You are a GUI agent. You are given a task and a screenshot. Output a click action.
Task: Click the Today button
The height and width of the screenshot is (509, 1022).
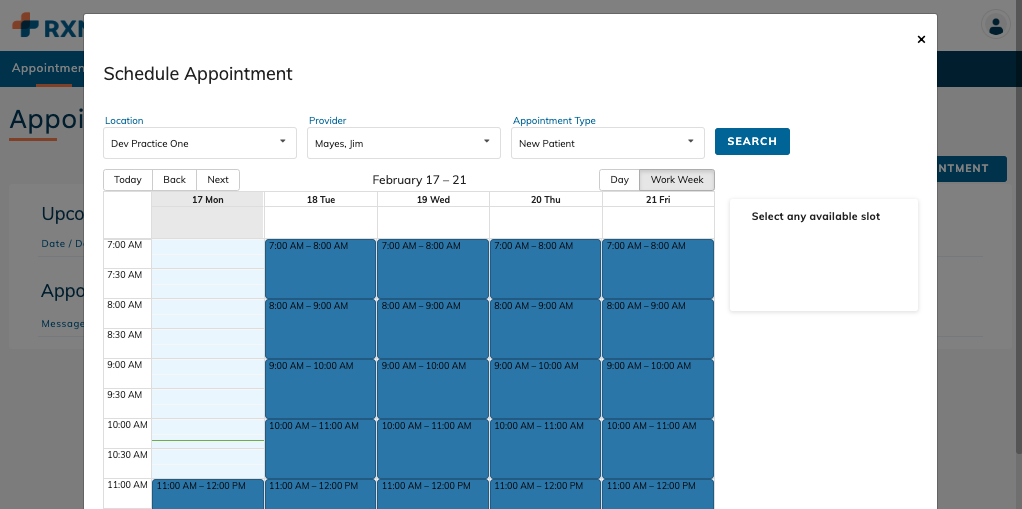(x=128, y=180)
